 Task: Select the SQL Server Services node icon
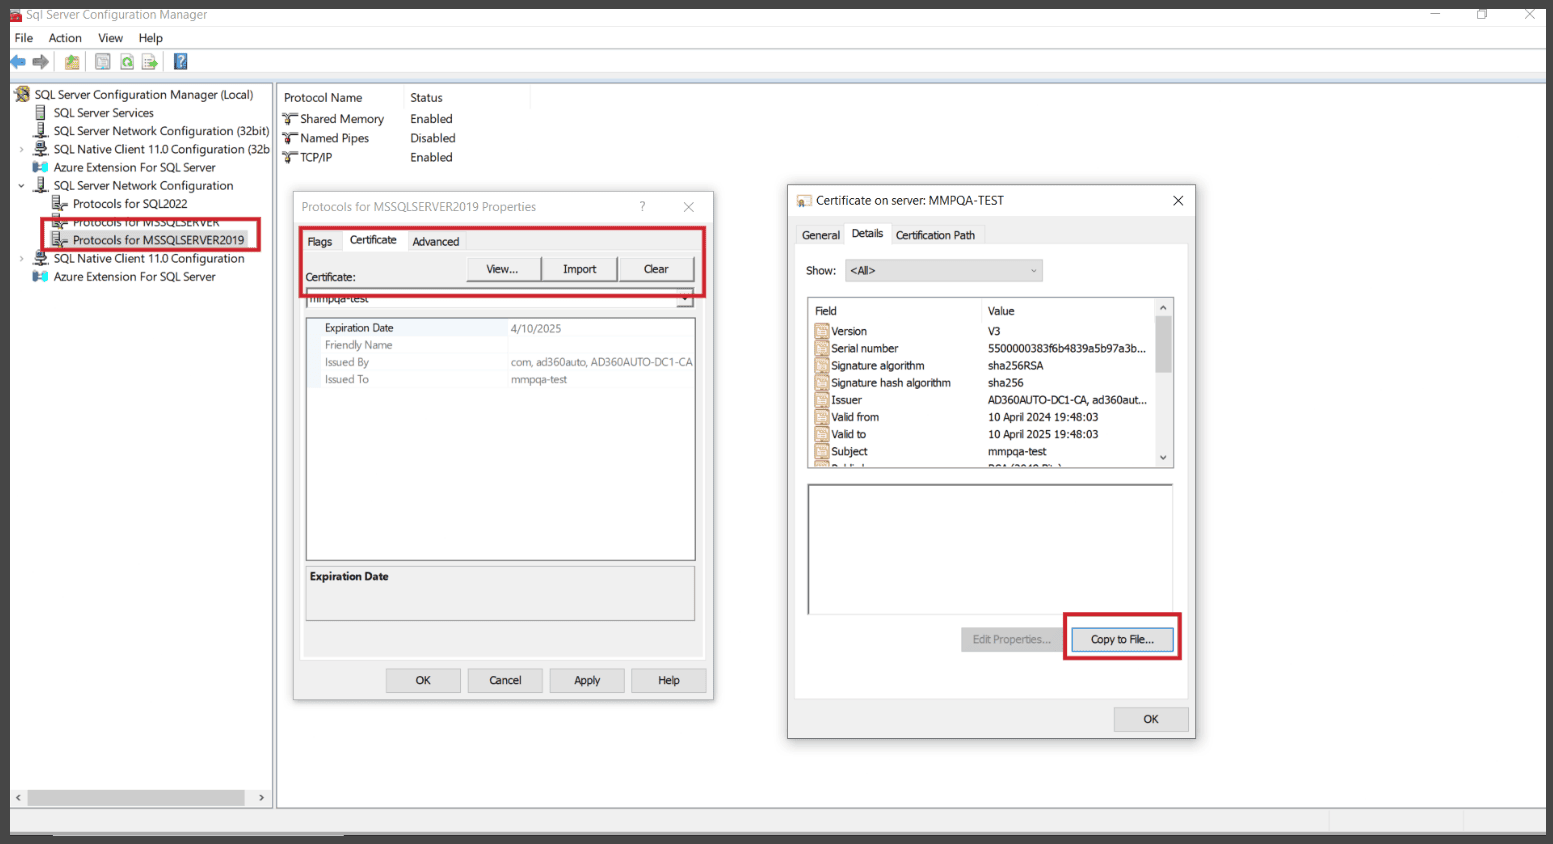42,112
